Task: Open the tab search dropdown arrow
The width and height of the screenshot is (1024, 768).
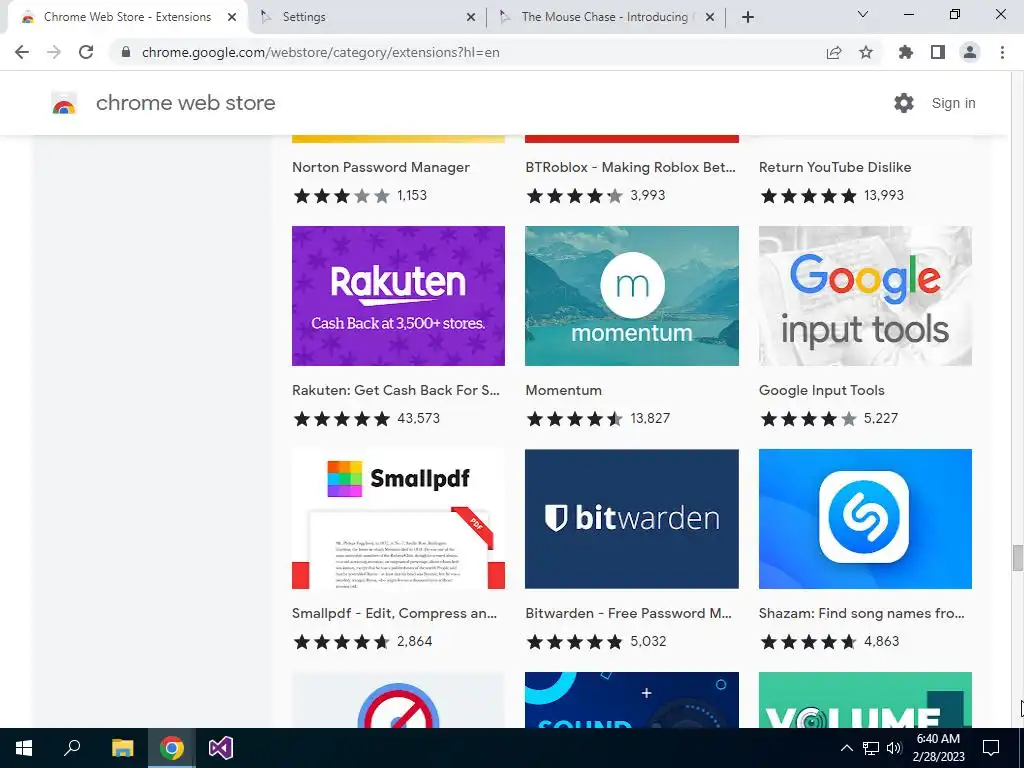Action: pos(863,14)
